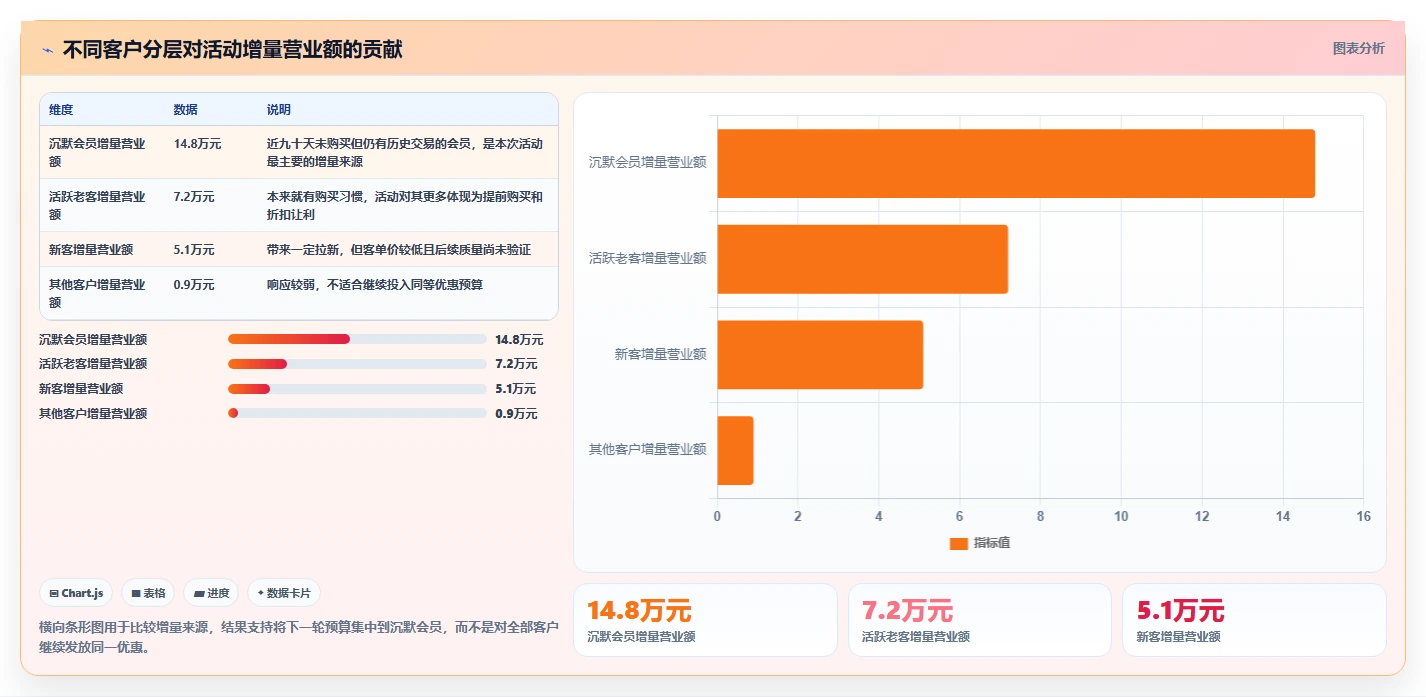Click description starting 本来就有购买习惯
The width and height of the screenshot is (1426, 697).
405,205
